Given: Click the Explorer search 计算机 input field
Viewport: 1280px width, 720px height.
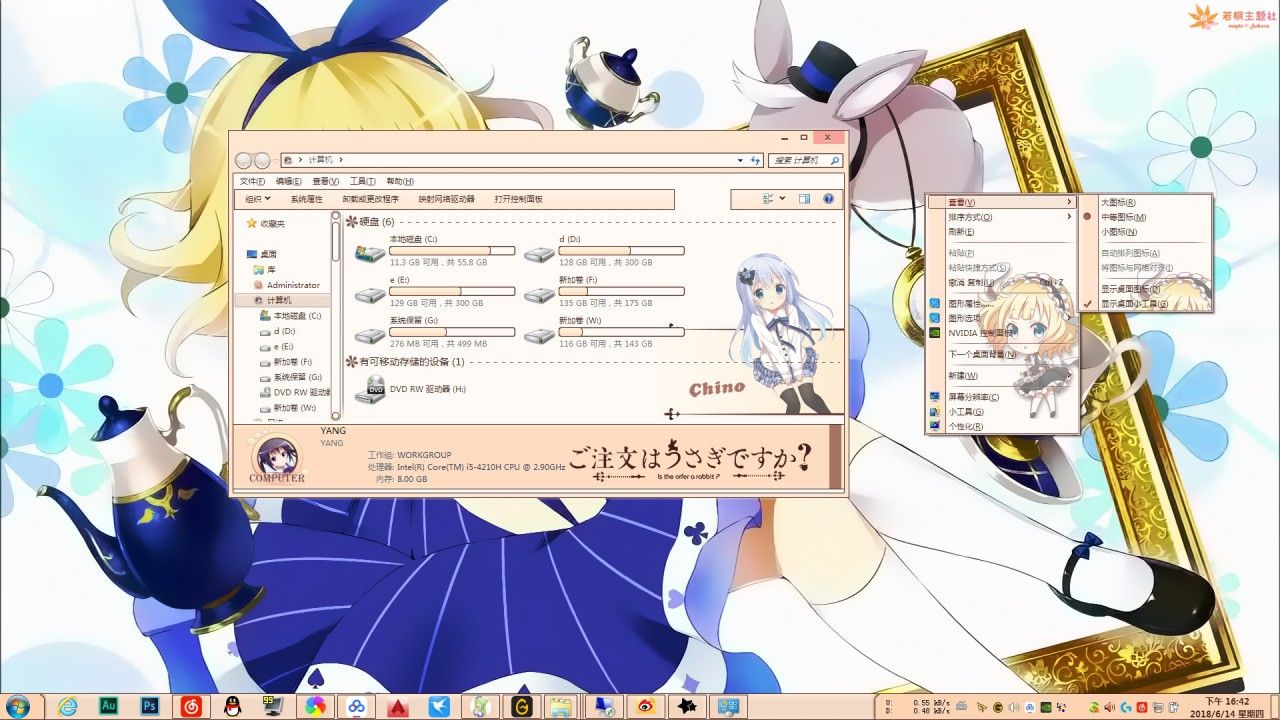Looking at the screenshot, I should [x=805, y=160].
